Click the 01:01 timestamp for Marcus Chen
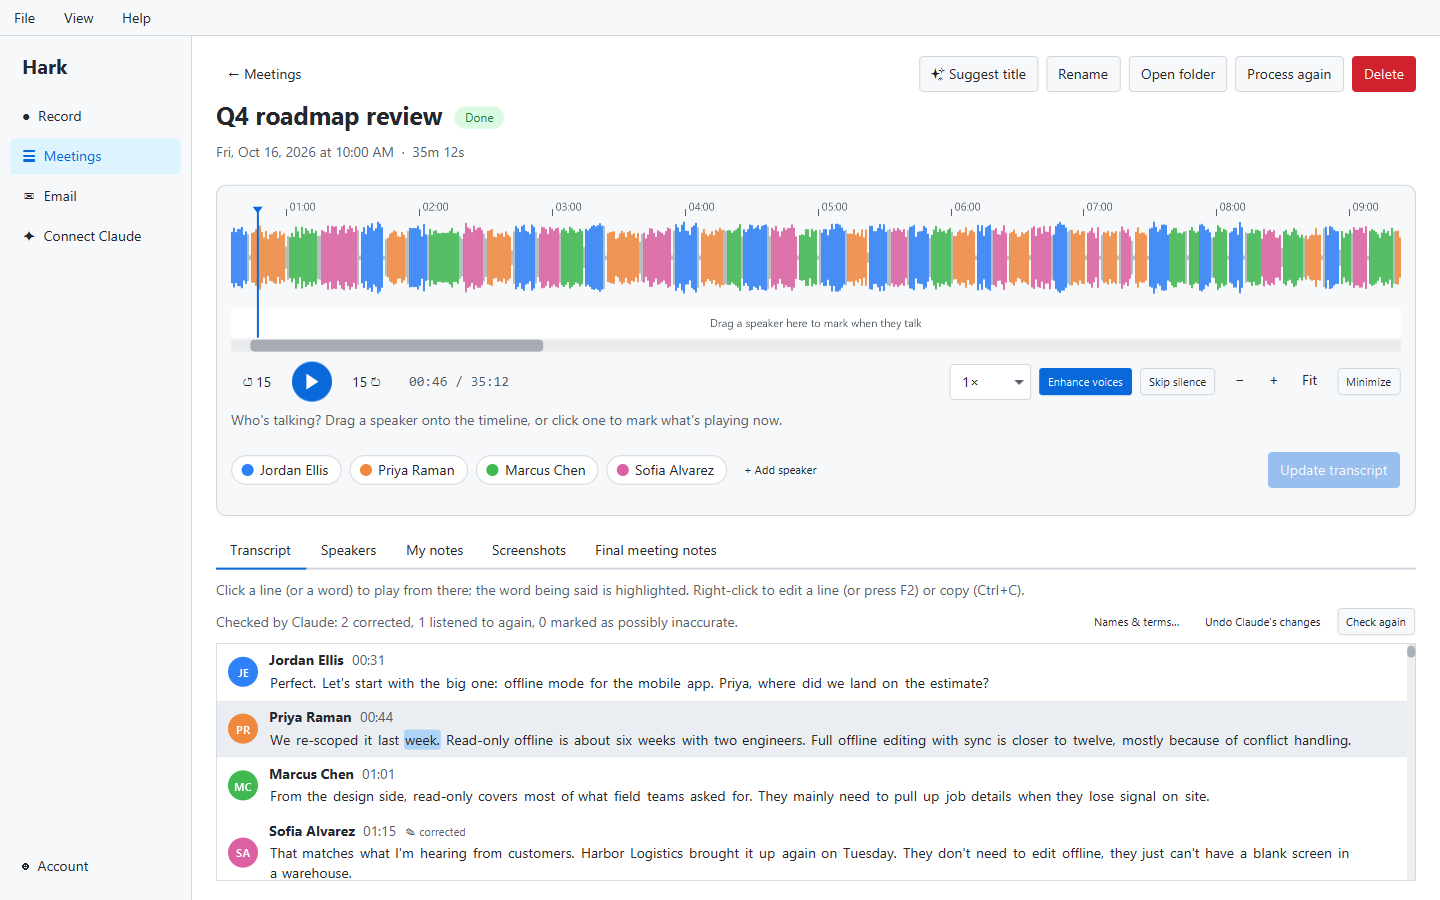Screen dimensions: 1440x900 [x=378, y=774]
